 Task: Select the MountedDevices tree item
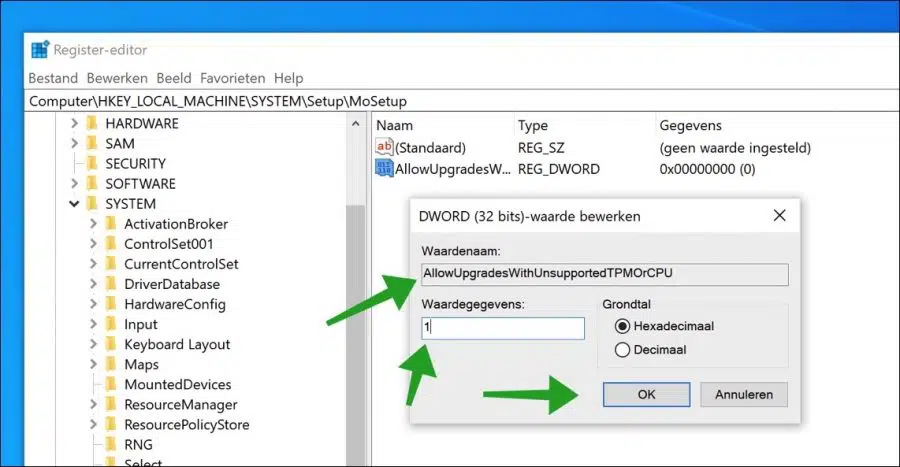tap(178, 384)
